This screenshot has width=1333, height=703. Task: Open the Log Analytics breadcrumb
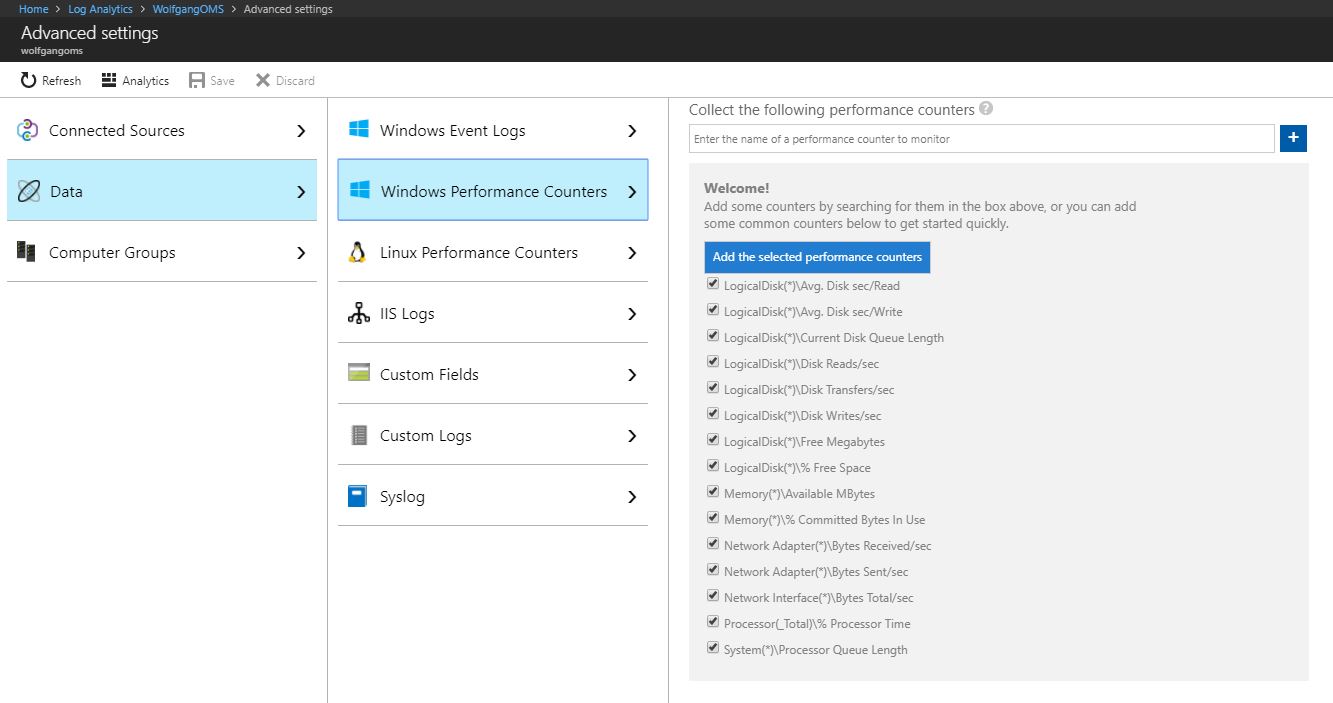100,8
